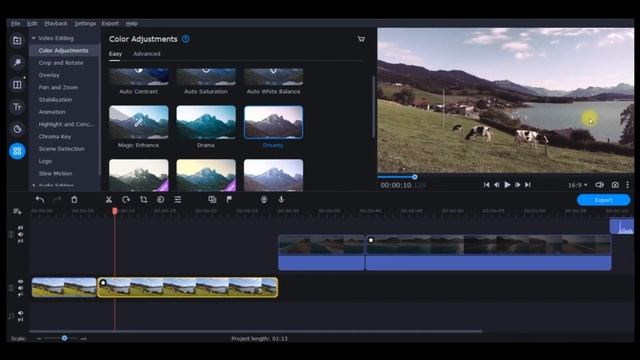This screenshot has height=360, width=640.
Task: Open the Stickers clock-shaped sidebar tab
Action: coord(17,129)
